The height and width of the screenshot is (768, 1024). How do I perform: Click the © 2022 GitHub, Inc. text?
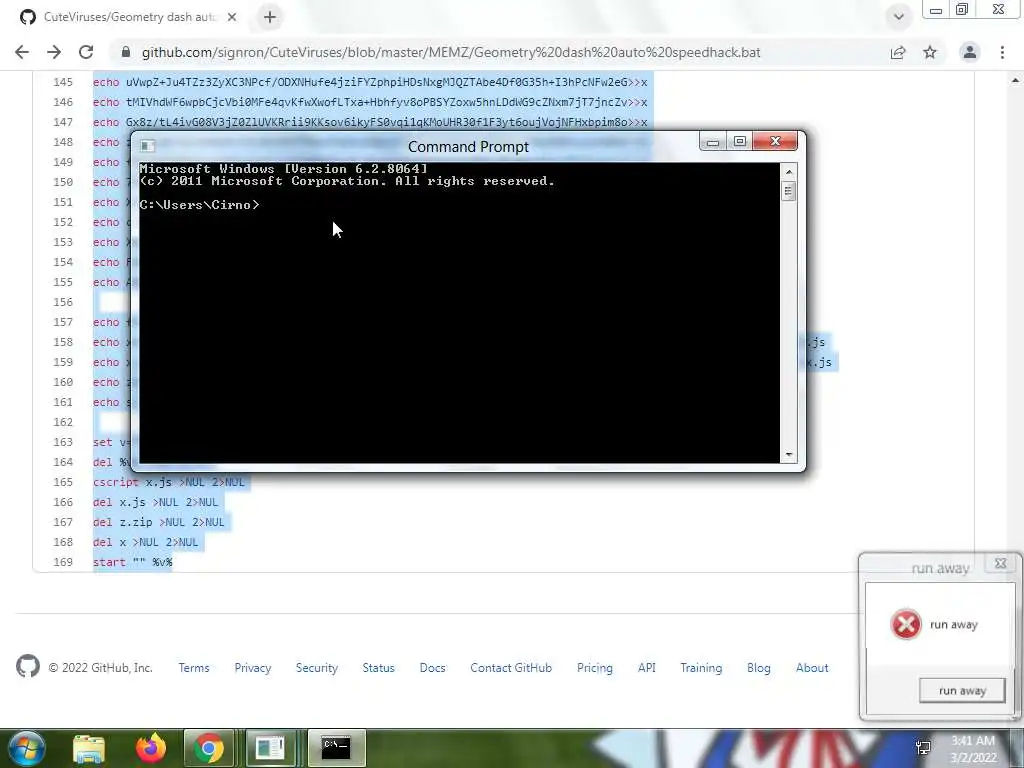[101, 667]
